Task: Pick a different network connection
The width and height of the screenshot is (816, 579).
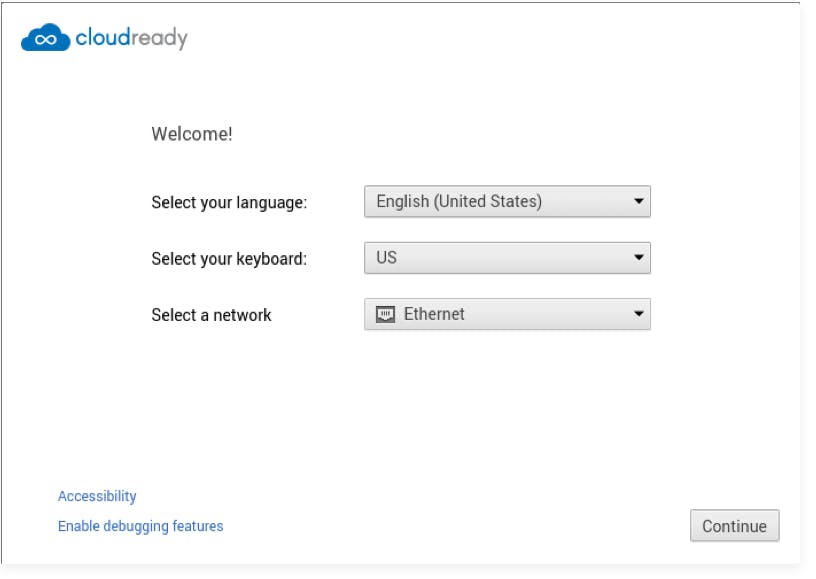Action: 507,314
